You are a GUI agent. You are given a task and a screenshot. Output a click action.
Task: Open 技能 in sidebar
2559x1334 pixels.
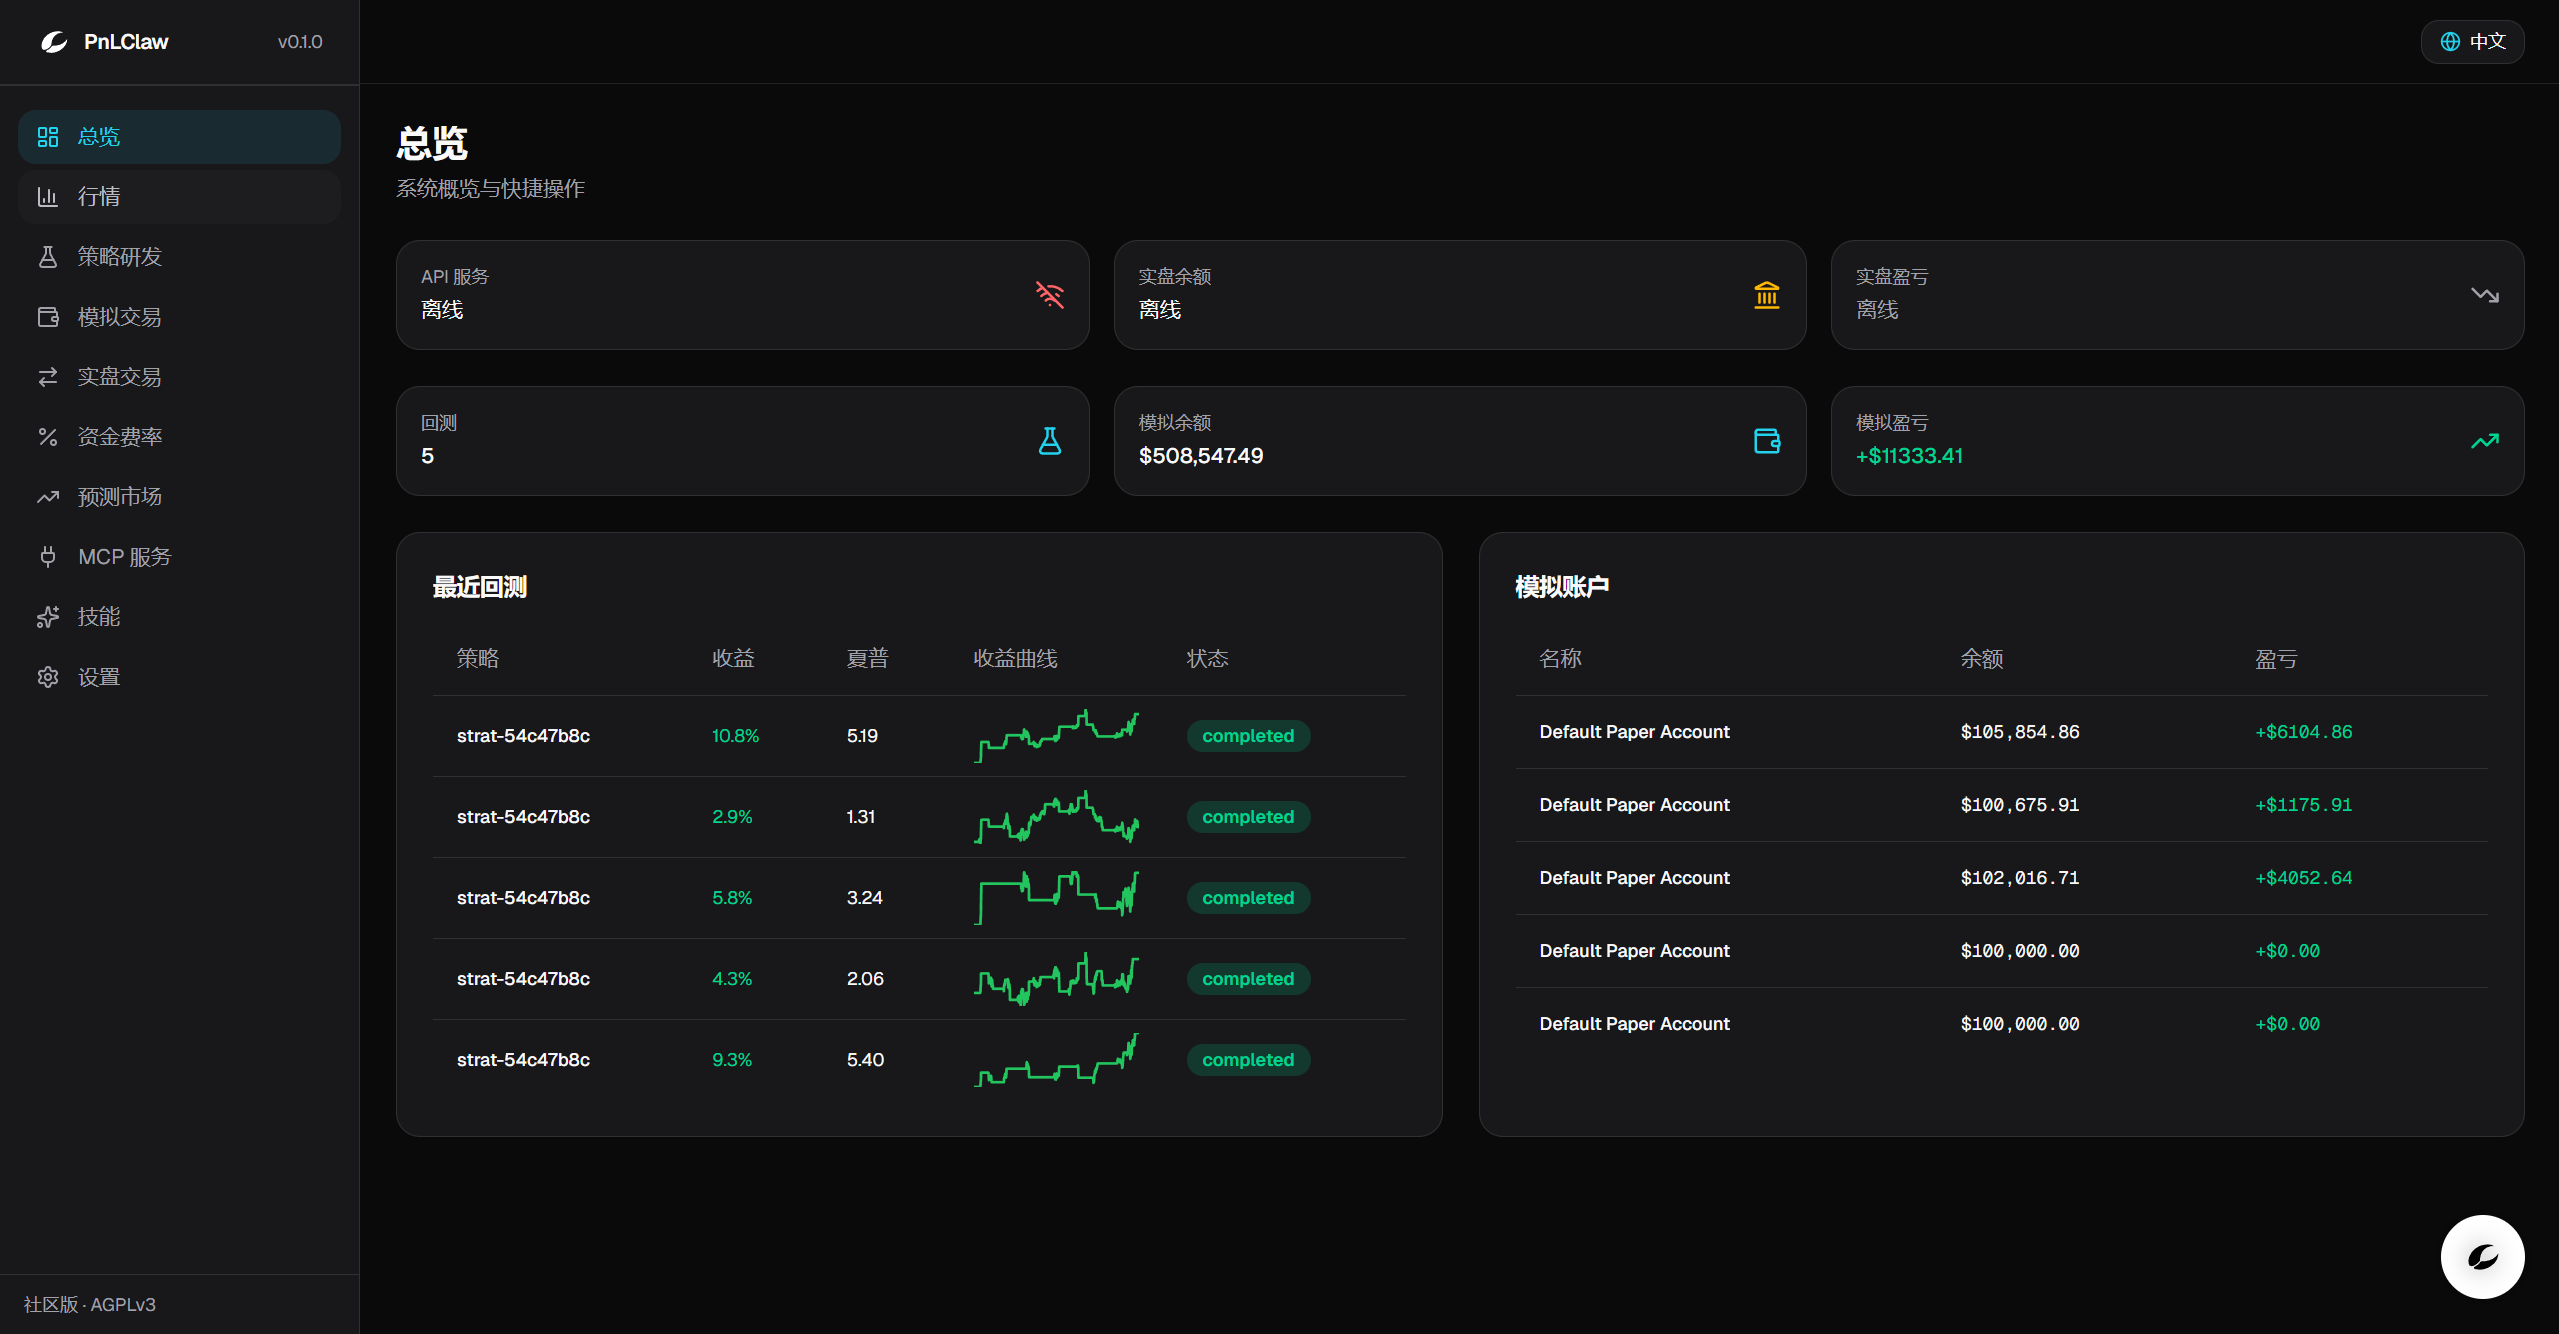click(179, 617)
